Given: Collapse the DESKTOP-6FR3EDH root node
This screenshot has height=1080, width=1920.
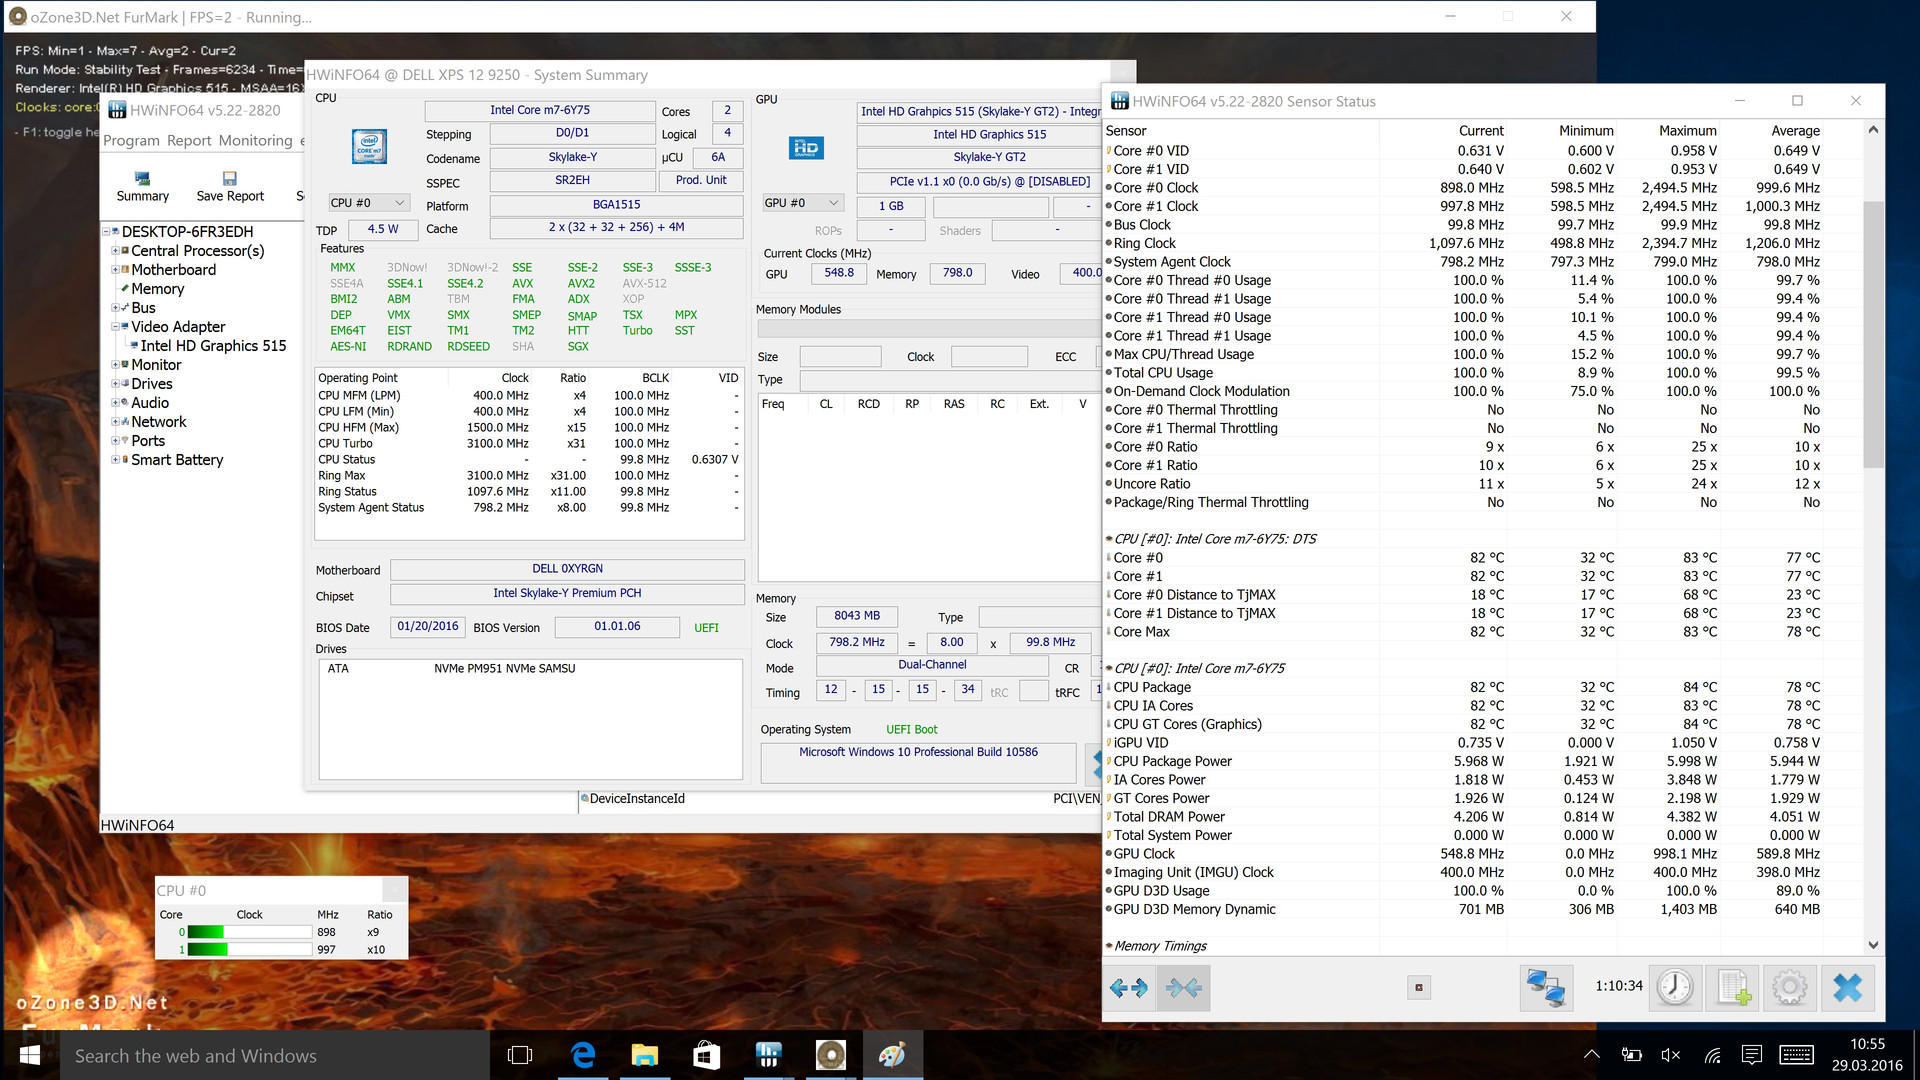Looking at the screenshot, I should pos(105,232).
